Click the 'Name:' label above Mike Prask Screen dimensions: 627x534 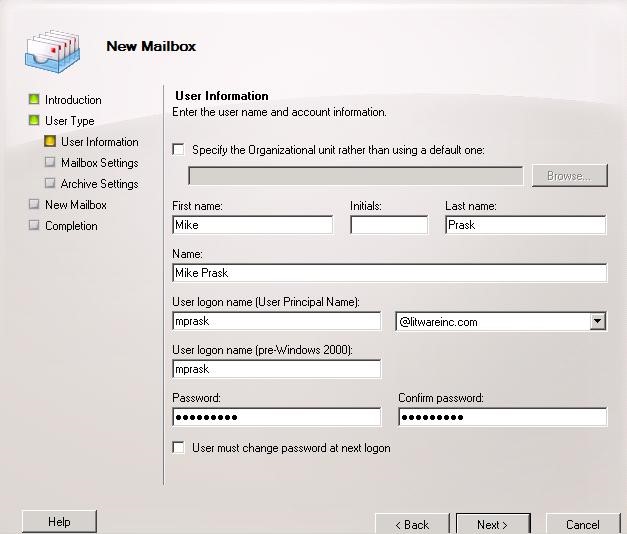pos(188,254)
